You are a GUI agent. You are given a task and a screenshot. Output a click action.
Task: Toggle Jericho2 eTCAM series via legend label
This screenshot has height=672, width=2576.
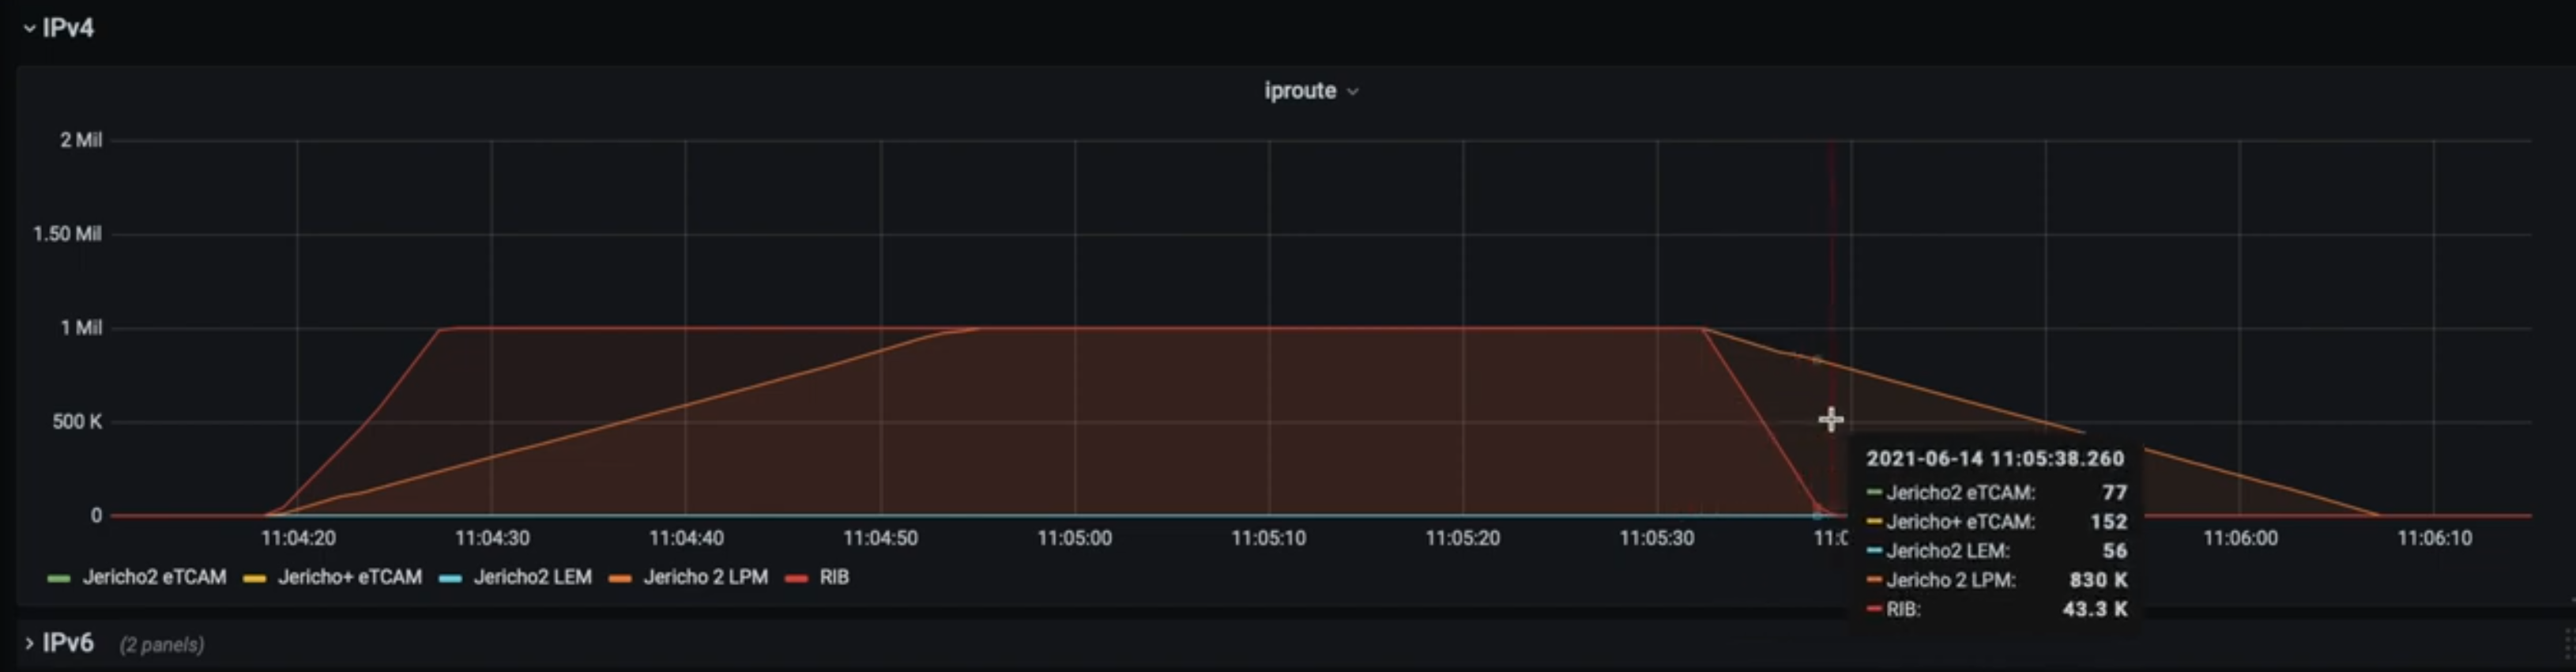(154, 577)
